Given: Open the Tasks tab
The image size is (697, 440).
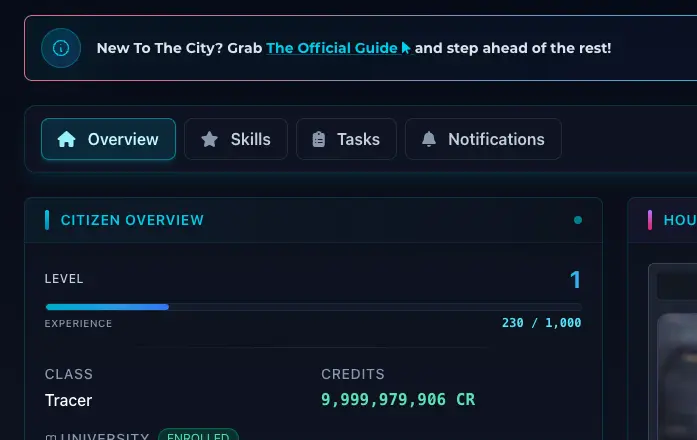Looking at the screenshot, I should coord(346,139).
